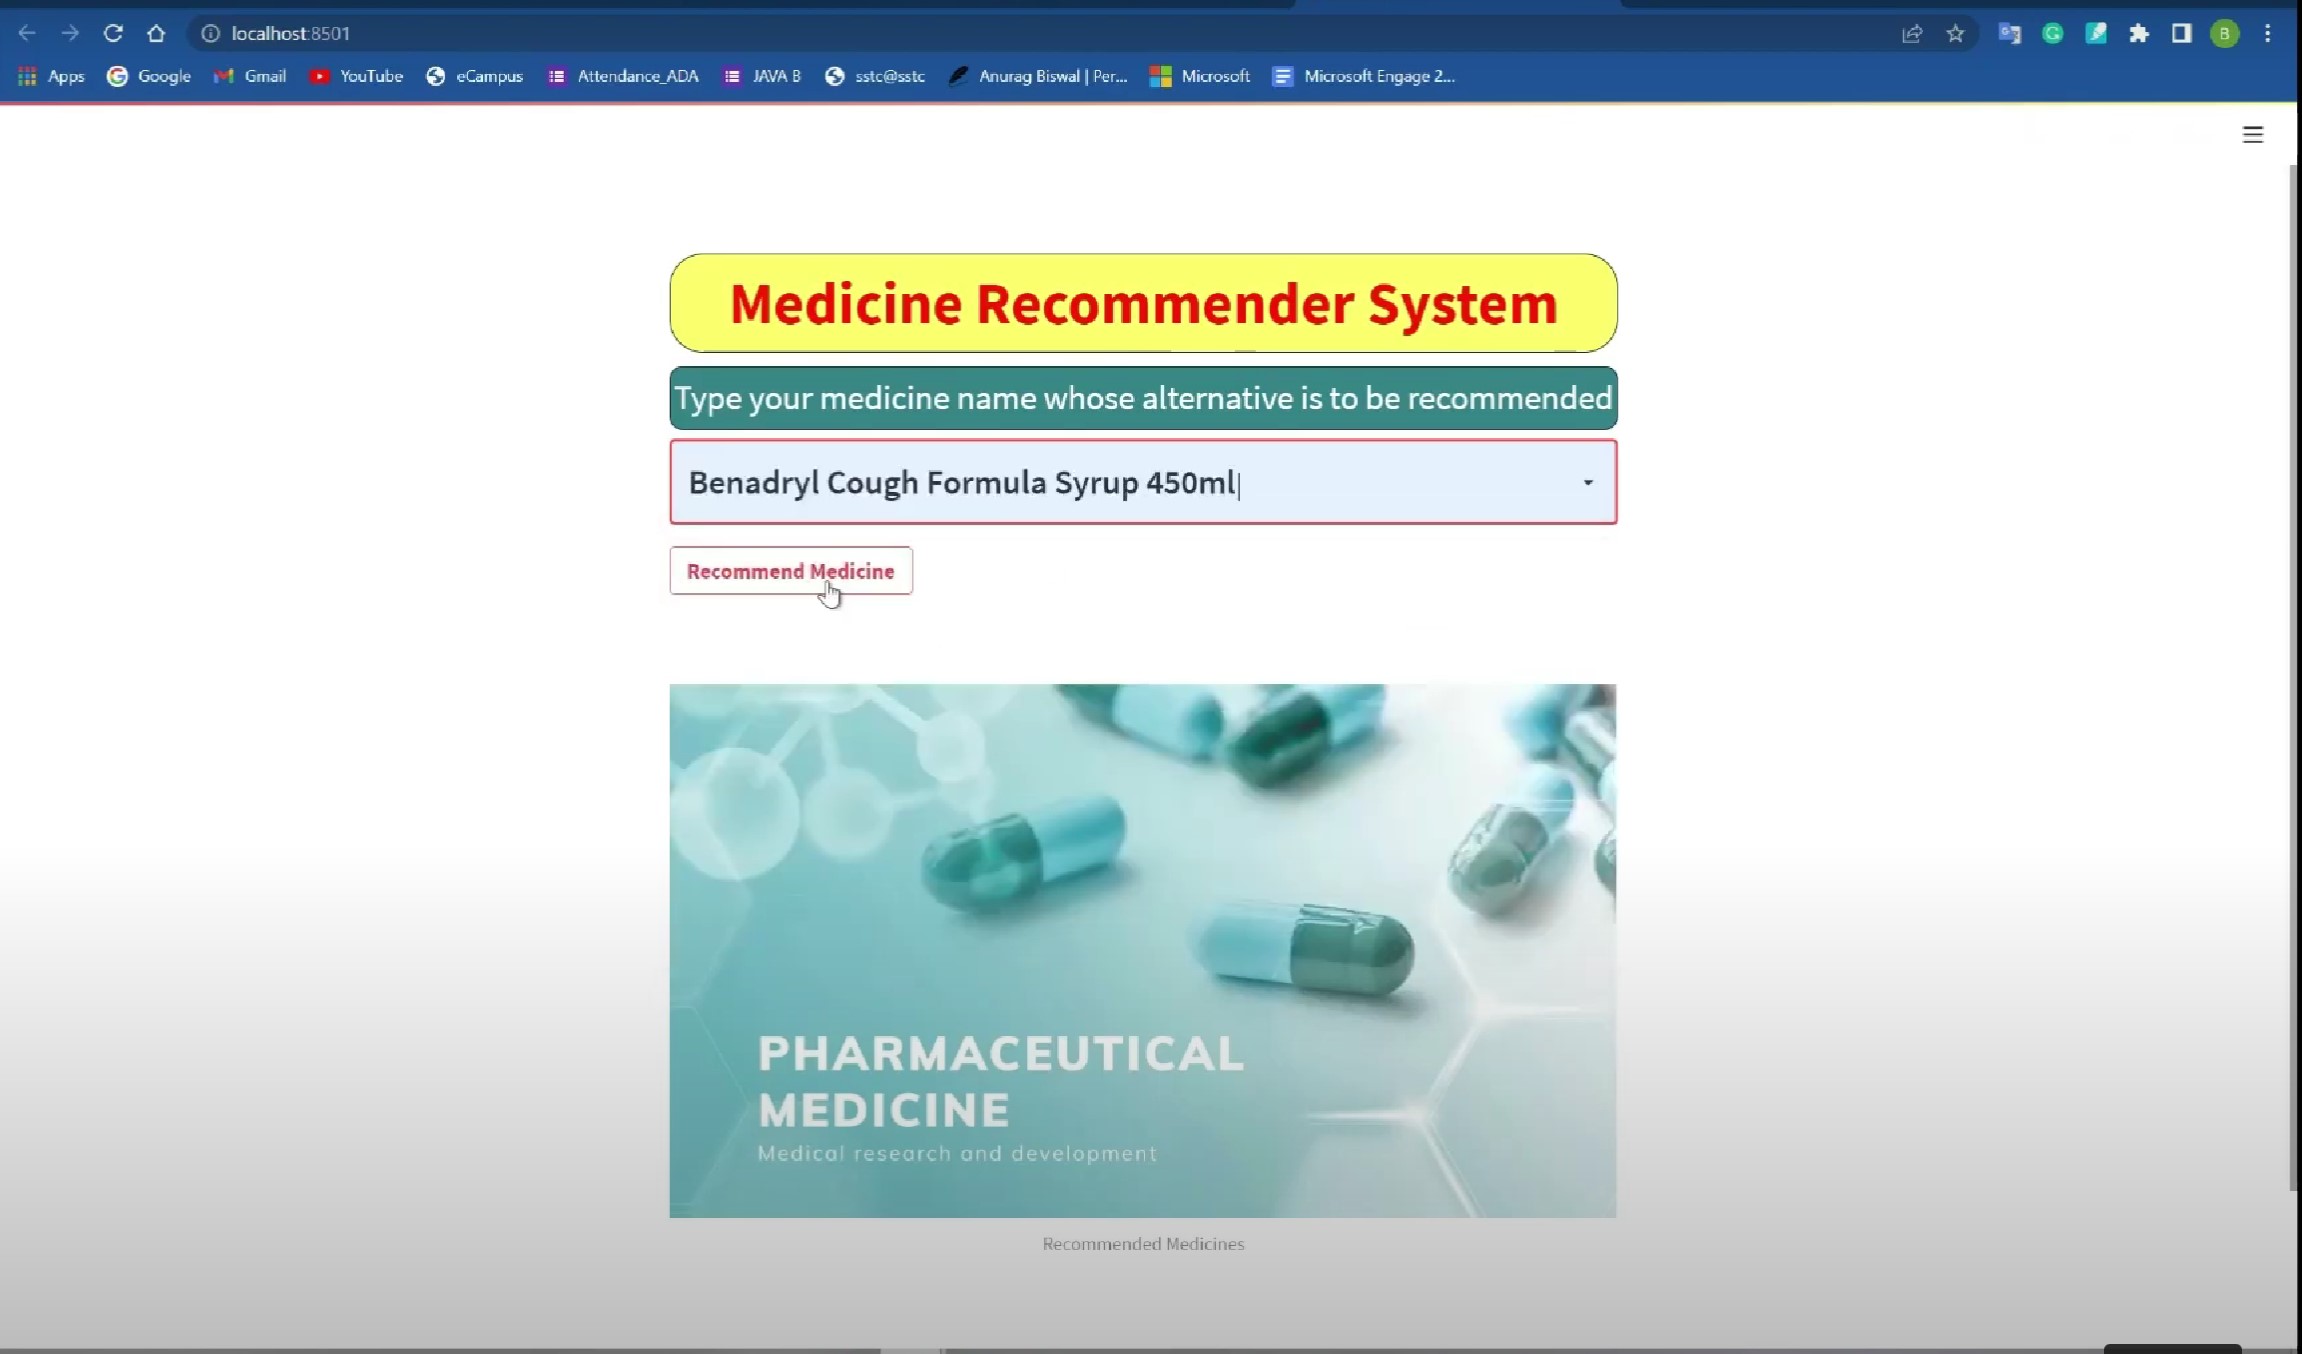
Task: Click the browser reload icon
Action: [113, 33]
